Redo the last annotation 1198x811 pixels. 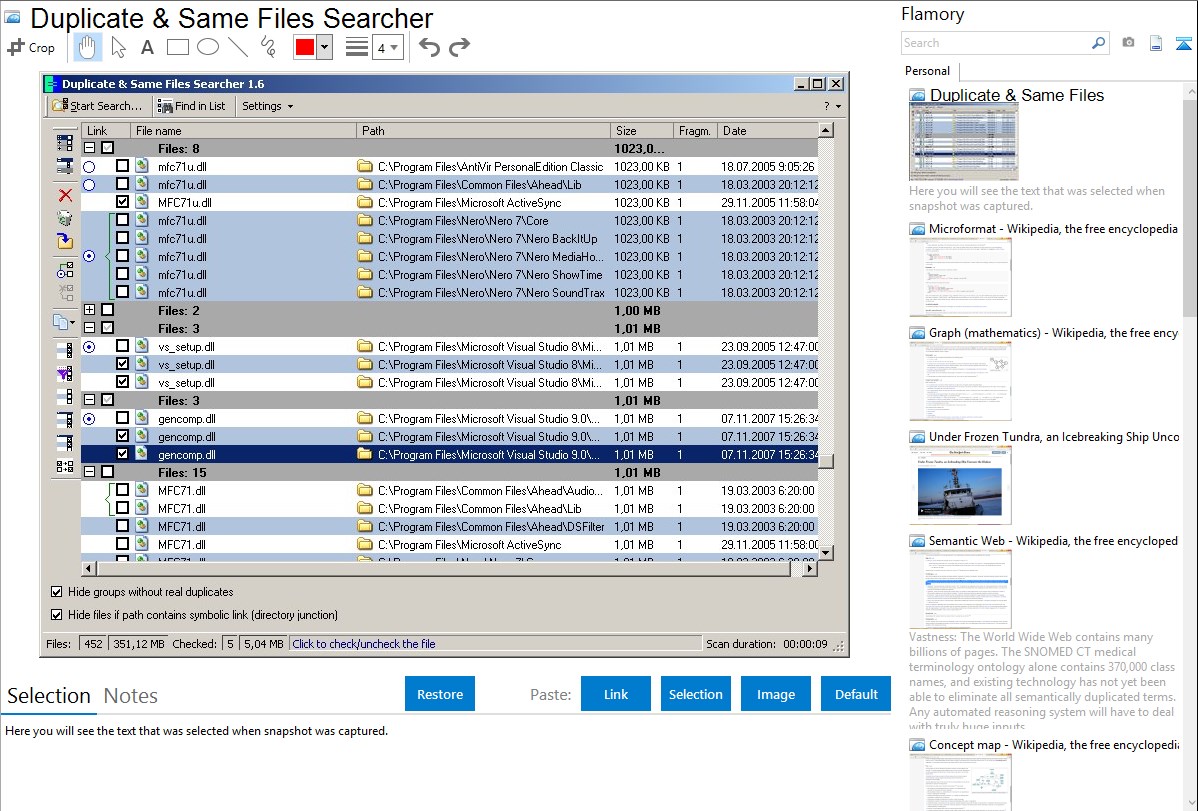pos(459,47)
